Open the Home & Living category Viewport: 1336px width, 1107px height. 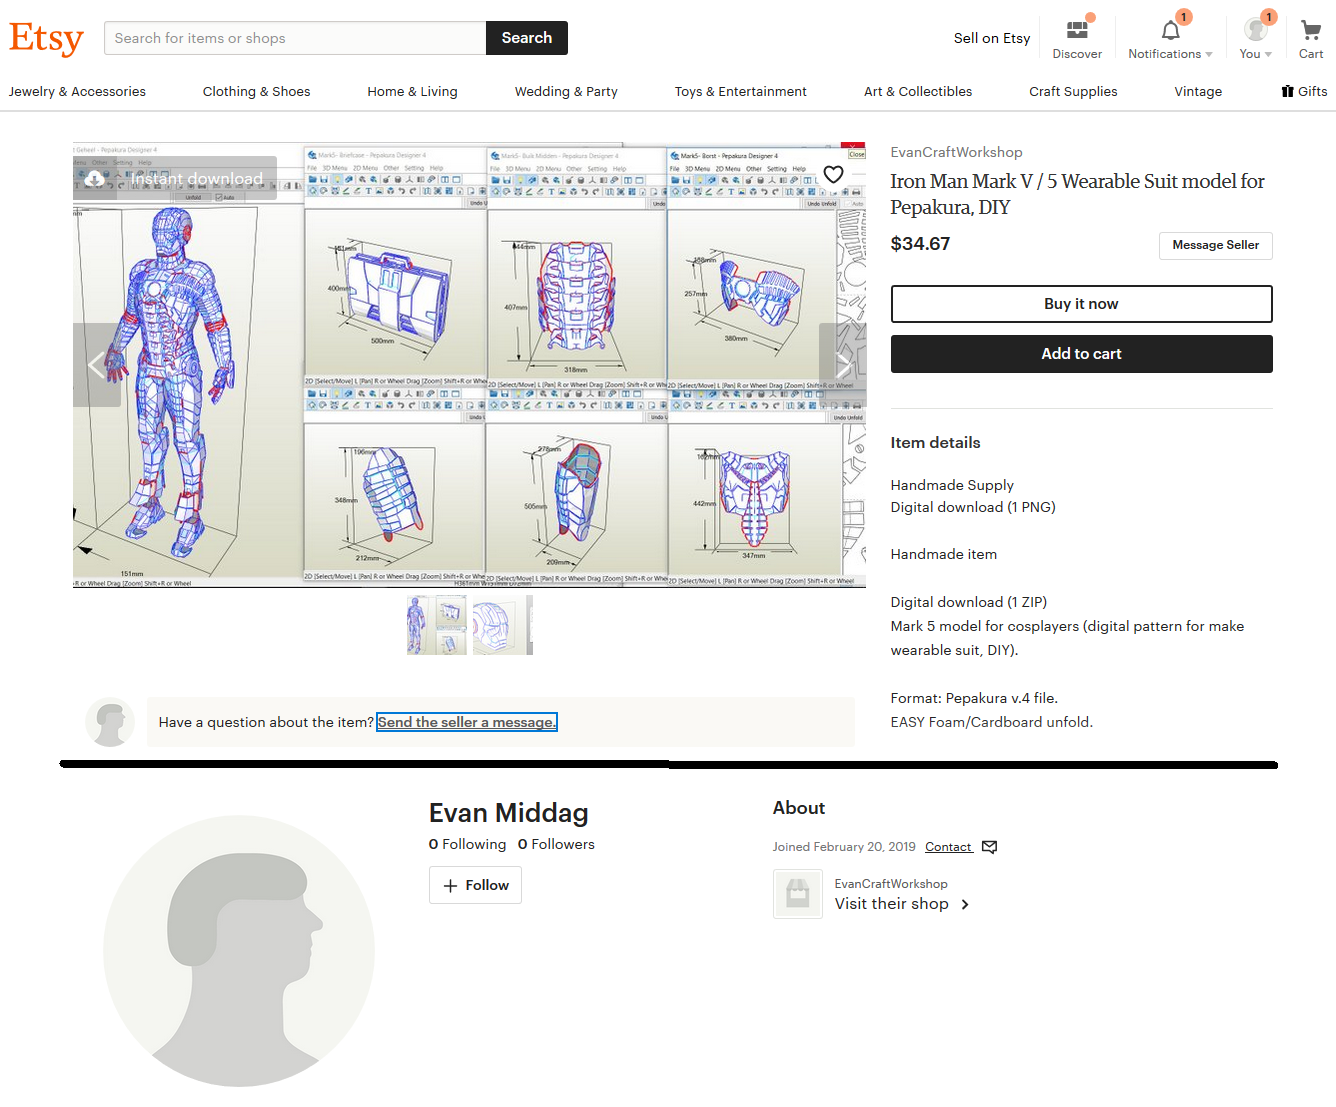(412, 91)
